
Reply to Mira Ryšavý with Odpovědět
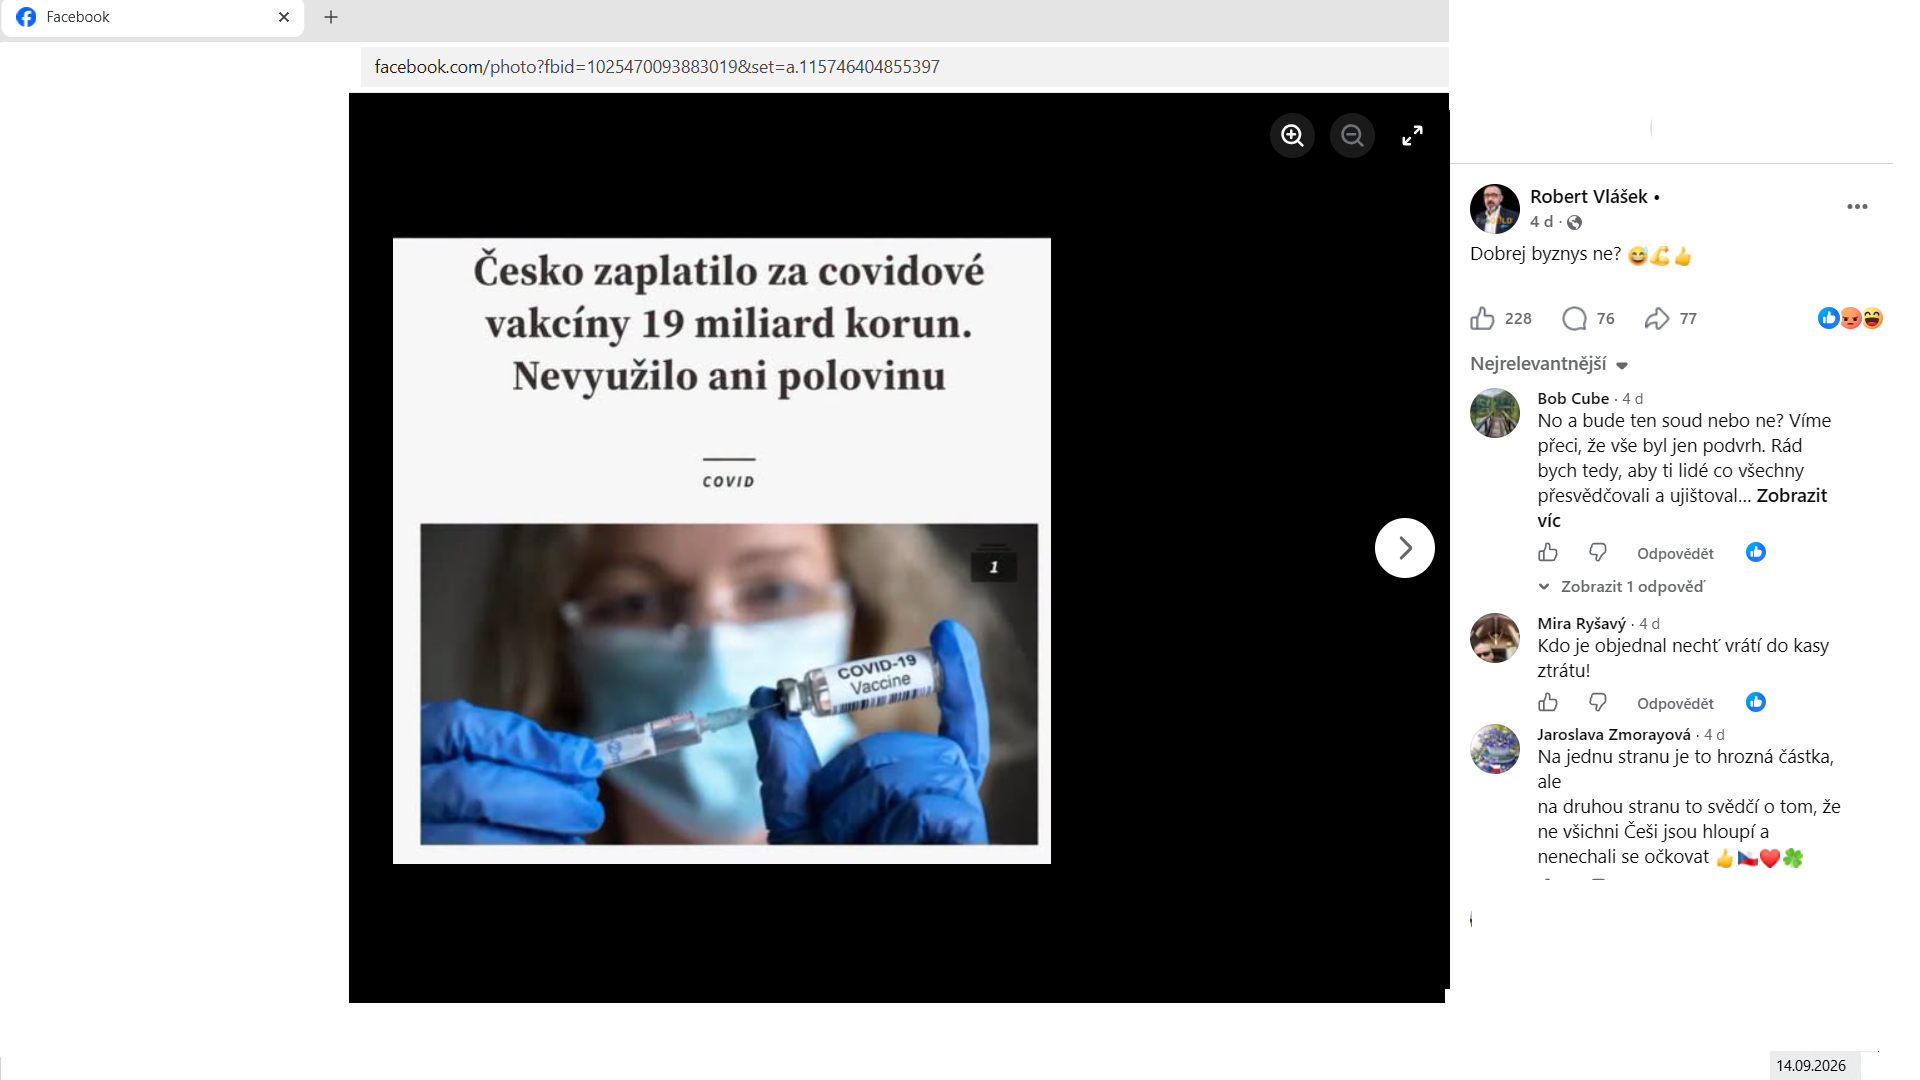[x=1675, y=703]
